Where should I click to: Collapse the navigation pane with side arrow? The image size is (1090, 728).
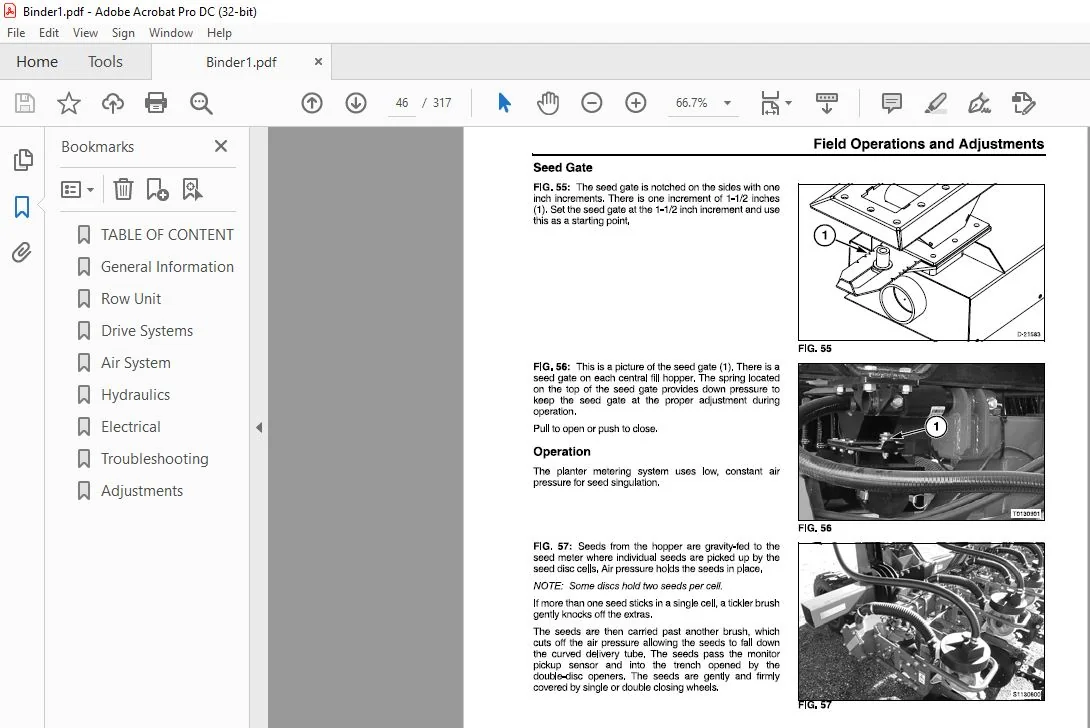pos(259,427)
